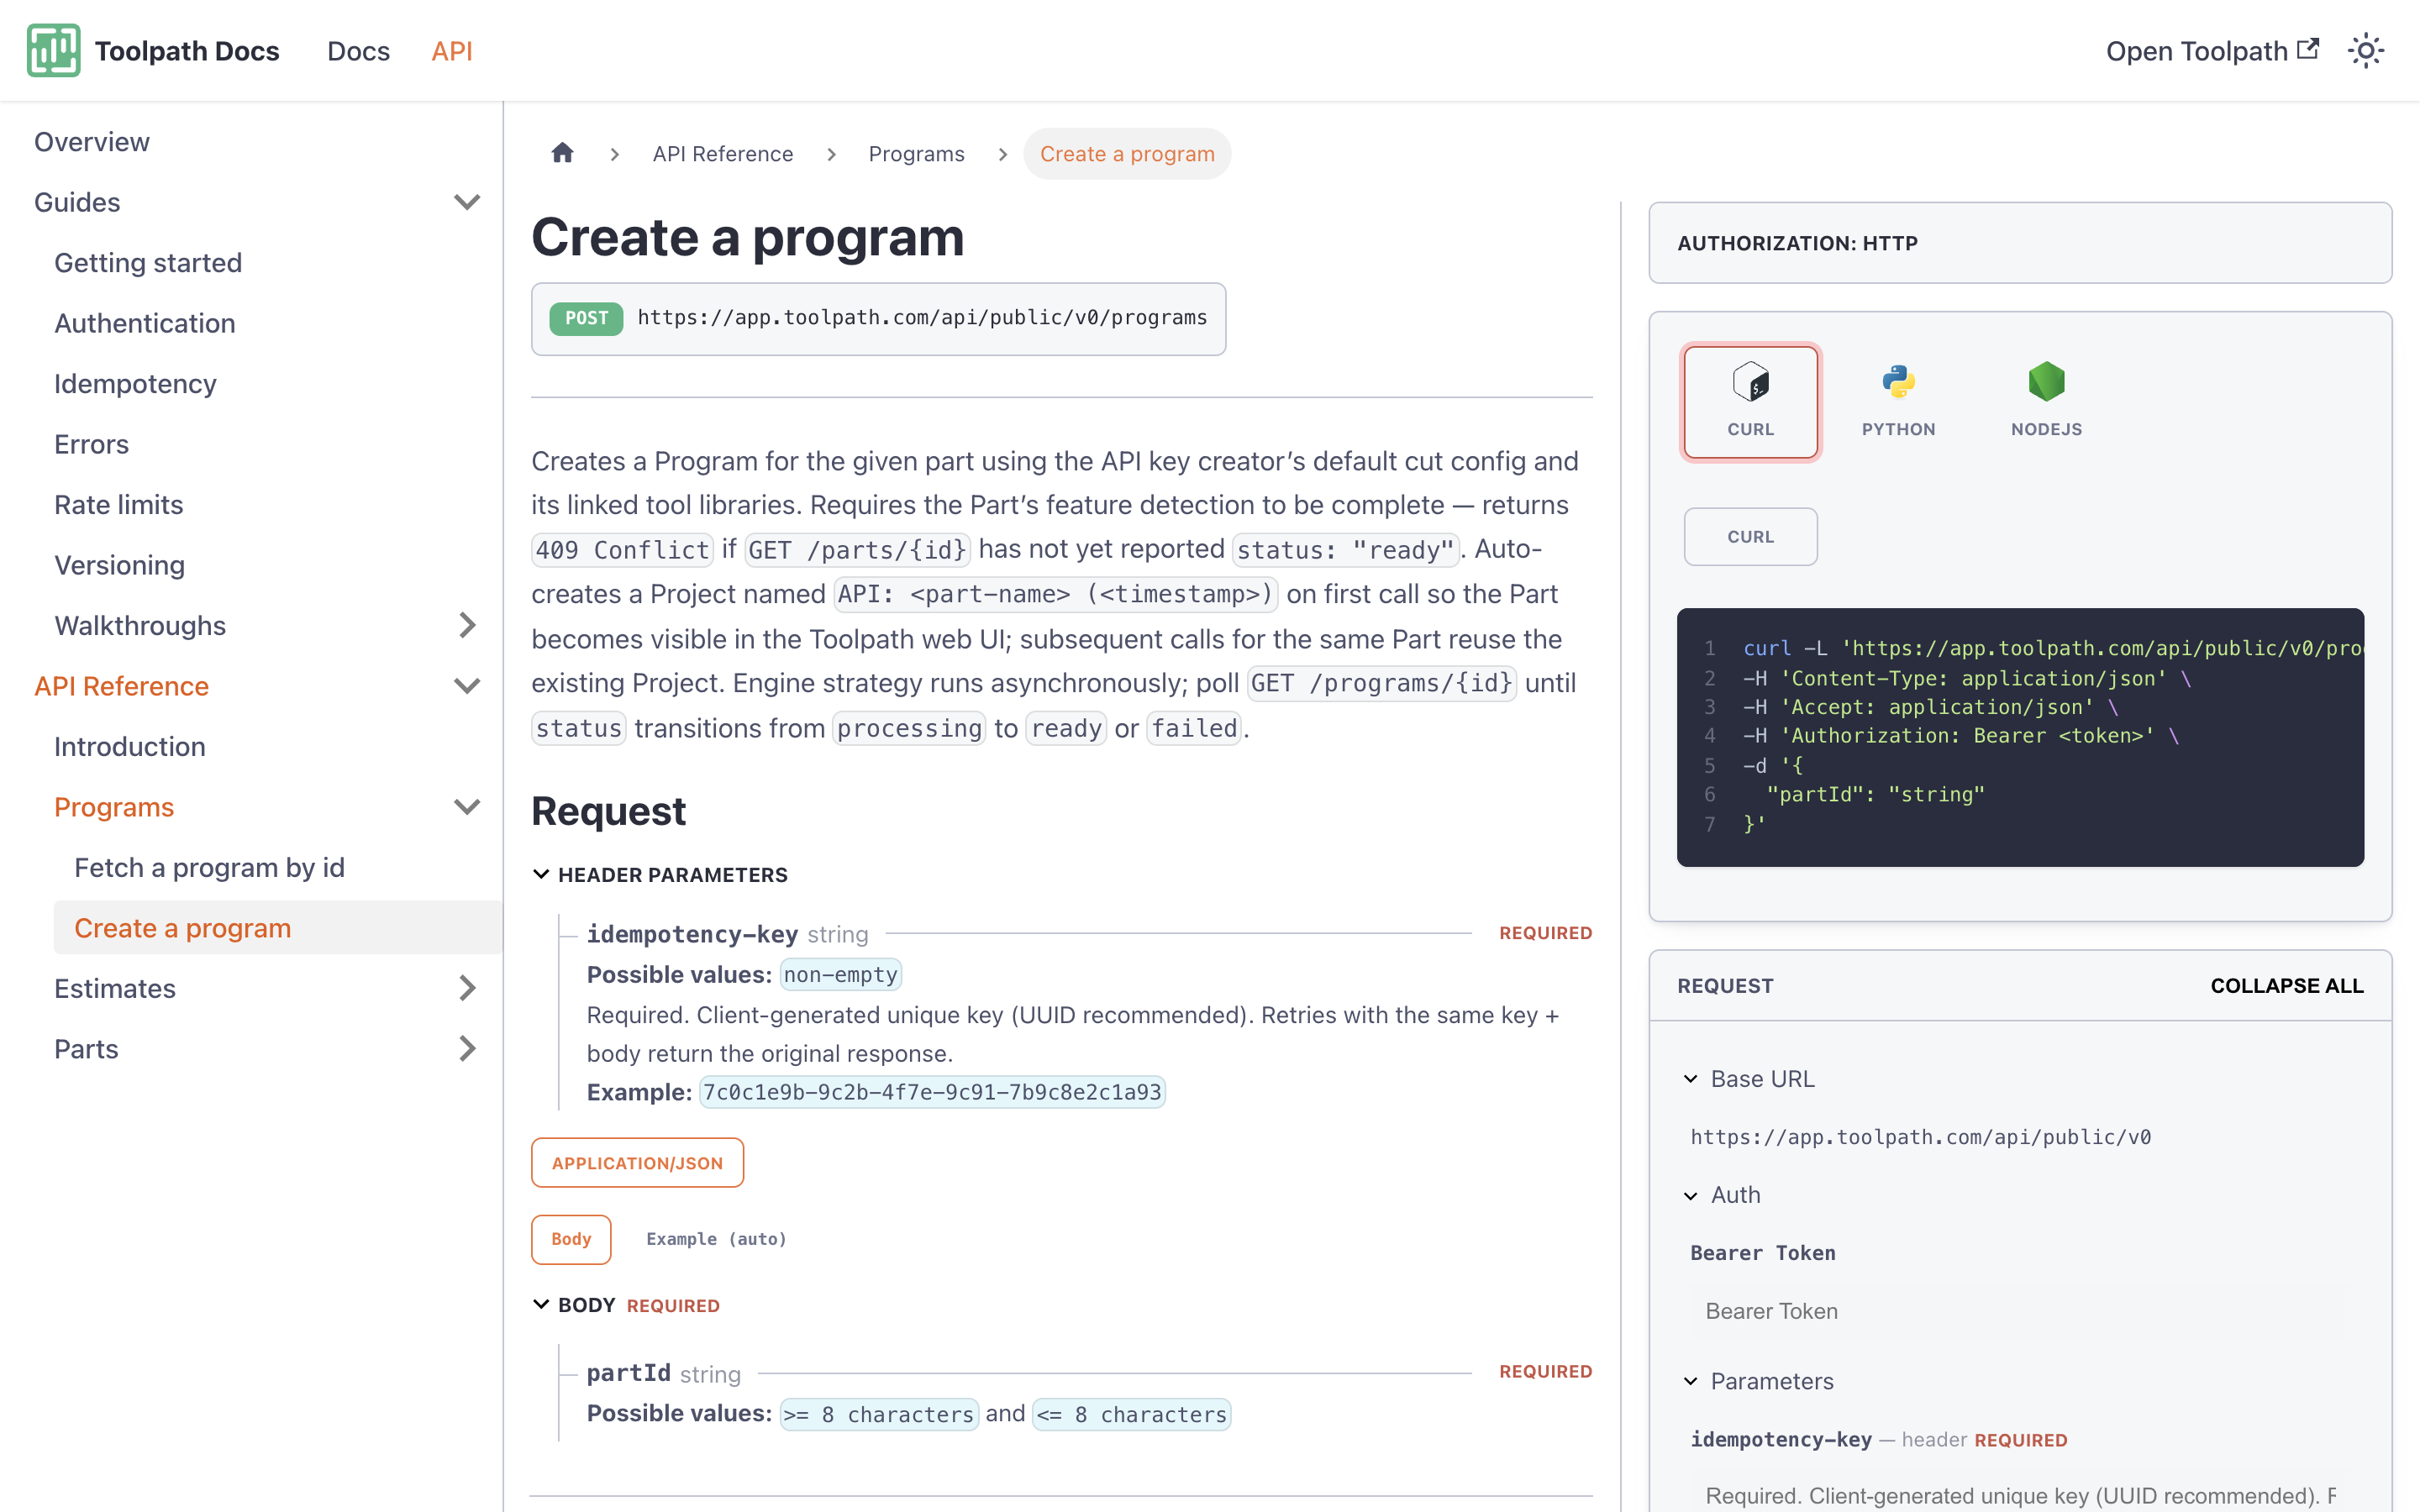This screenshot has width=2420, height=1512.
Task: Click the AUTHORIZATION: HTTP panel header
Action: 2020,243
